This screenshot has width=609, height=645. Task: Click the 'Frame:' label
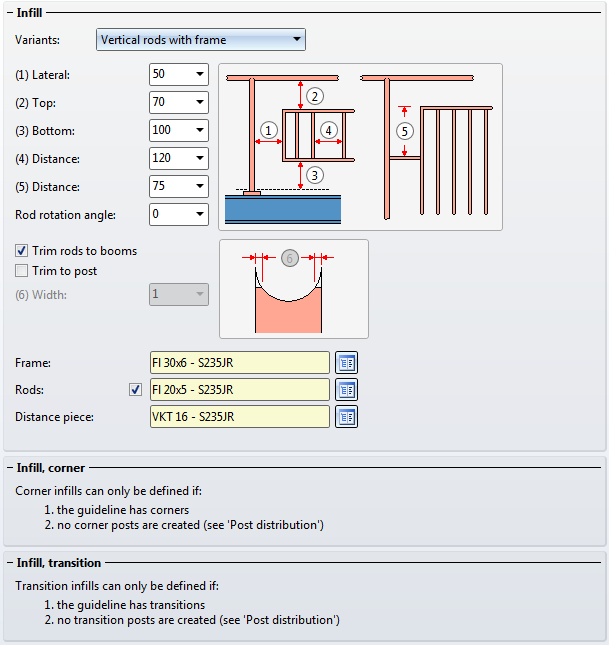33,363
